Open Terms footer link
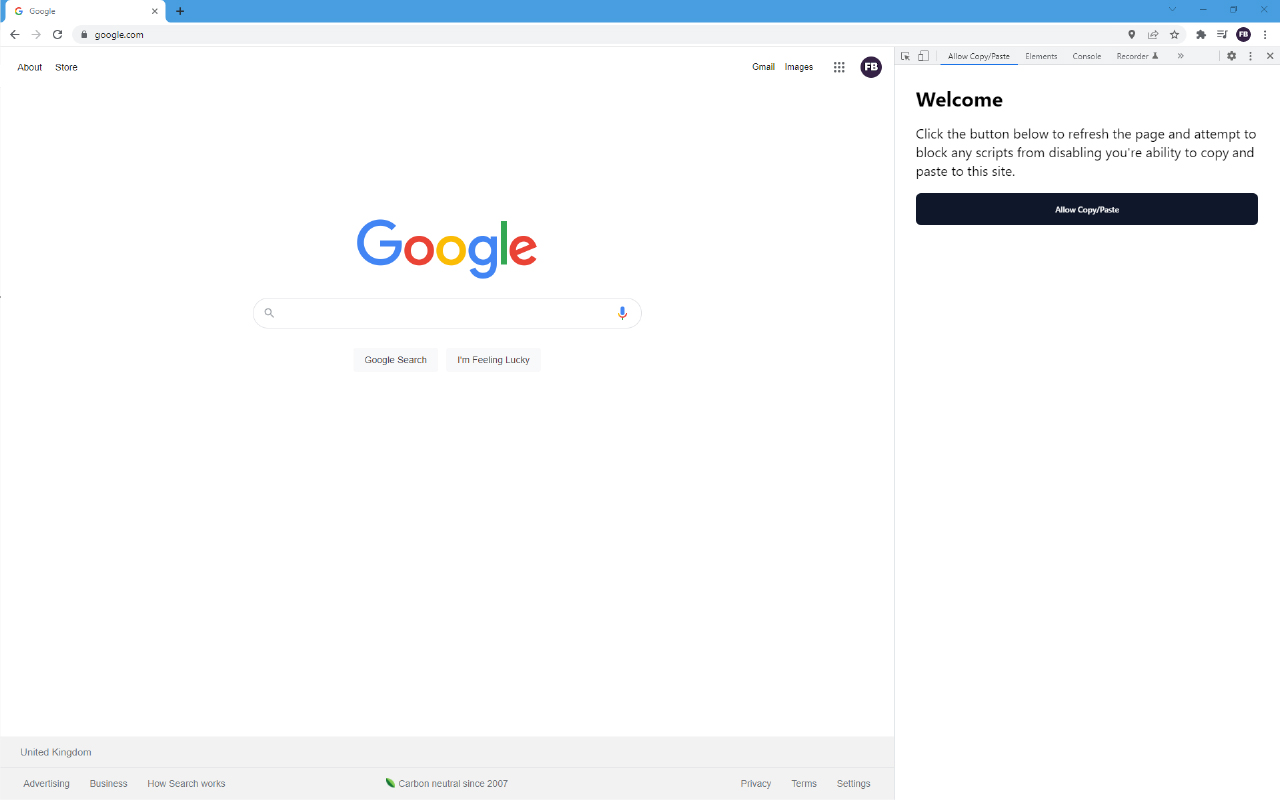Viewport: 1280px width, 800px height. tap(804, 784)
